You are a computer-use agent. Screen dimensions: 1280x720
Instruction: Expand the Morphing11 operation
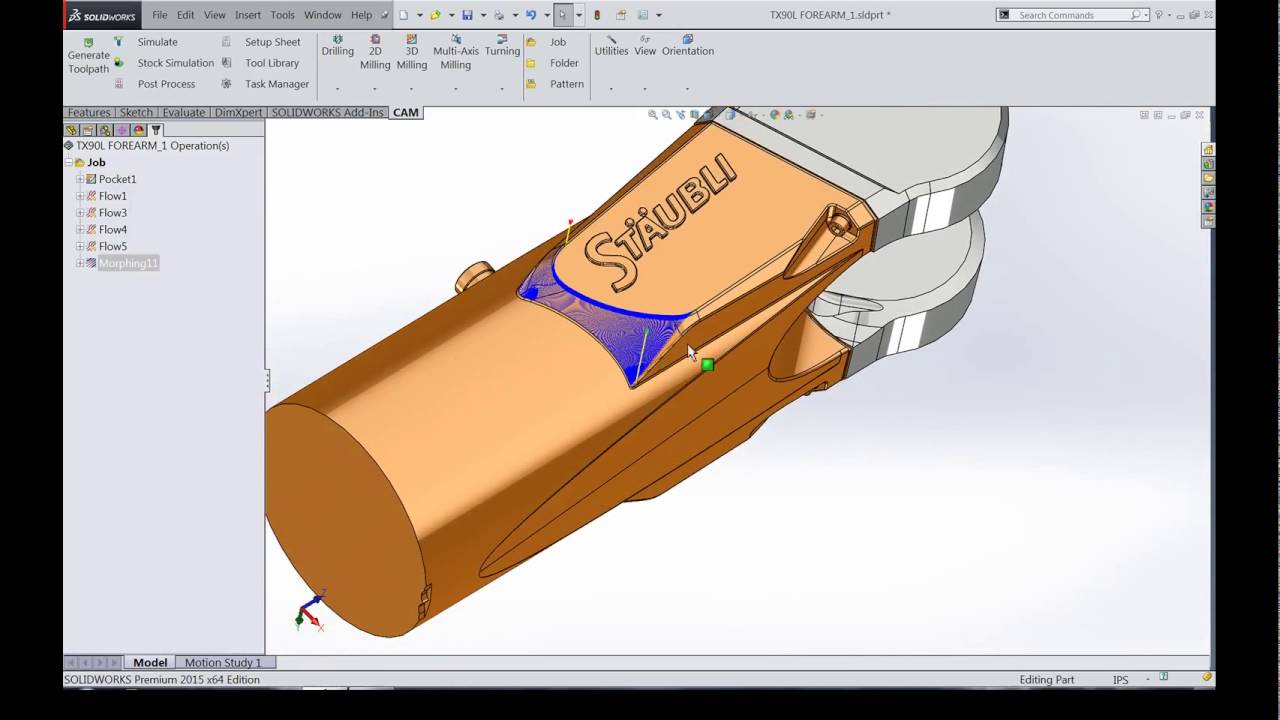[x=80, y=263]
